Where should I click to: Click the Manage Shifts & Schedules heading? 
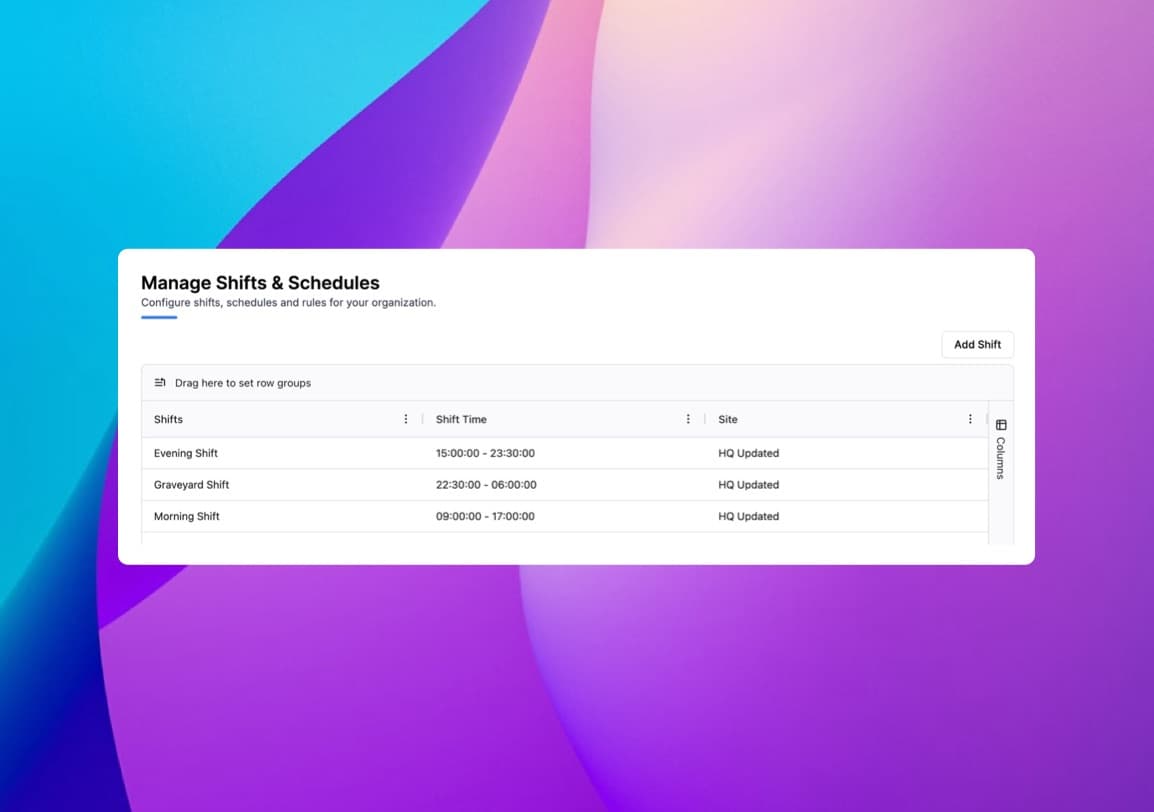tap(261, 283)
